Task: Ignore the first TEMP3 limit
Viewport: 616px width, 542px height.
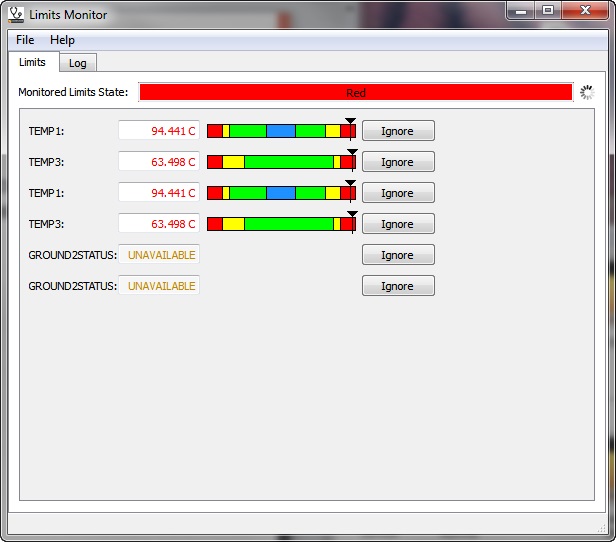Action: pyautogui.click(x=398, y=162)
